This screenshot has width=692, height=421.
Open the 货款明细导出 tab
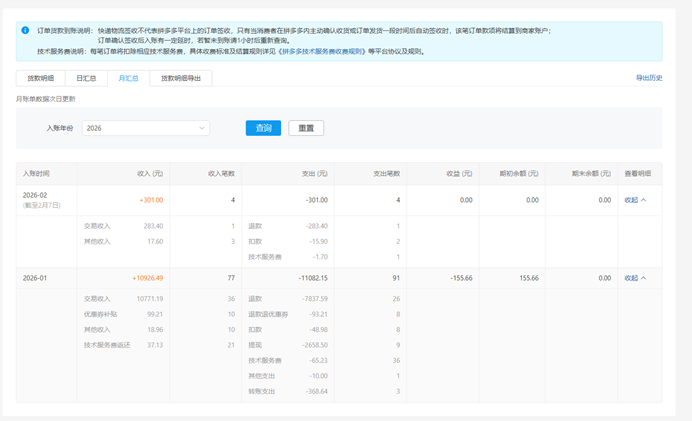181,78
